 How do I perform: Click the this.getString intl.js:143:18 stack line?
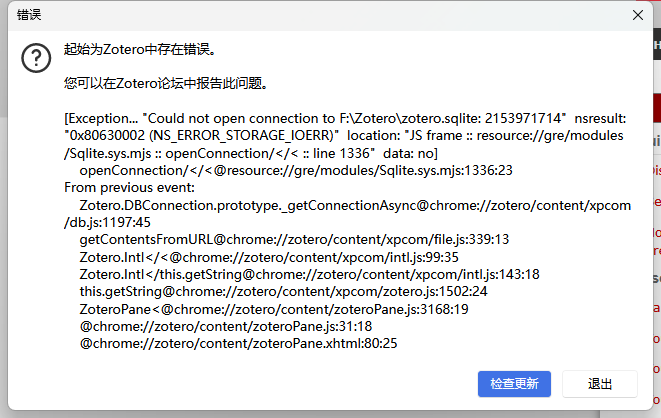(309, 274)
